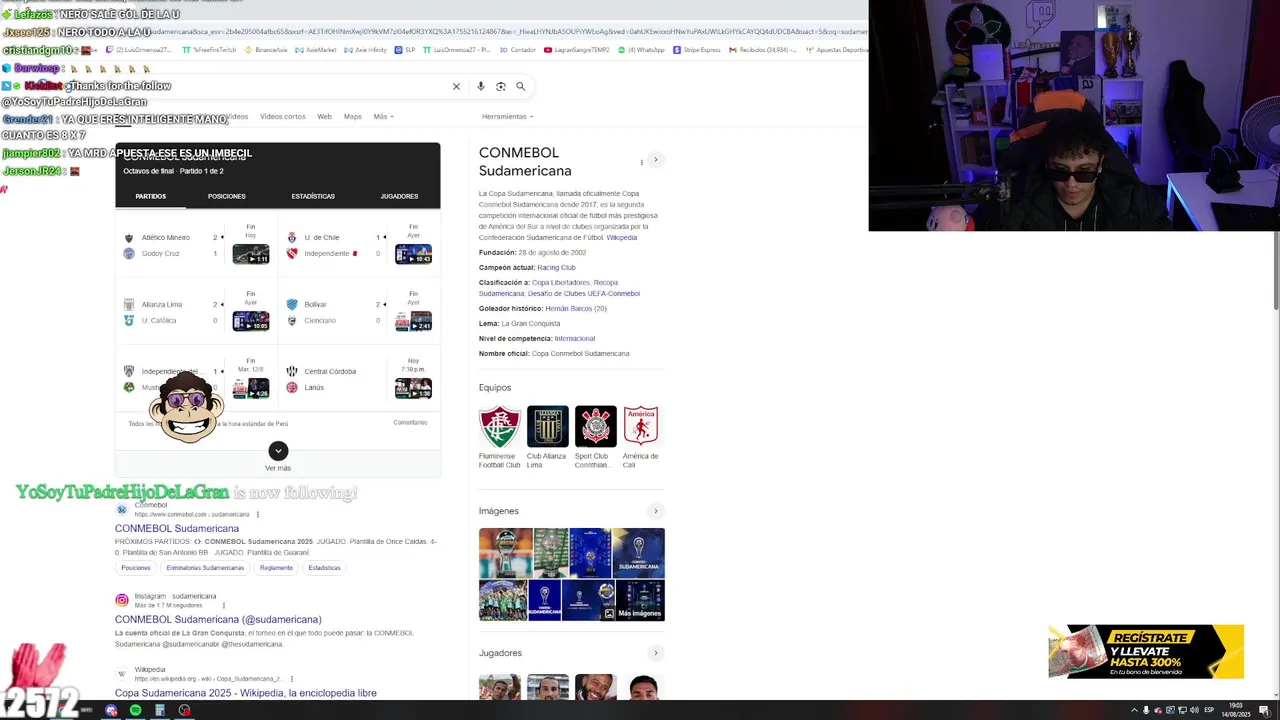The image size is (1280, 720).
Task: Select the Sport Club Corinthians crest
Action: coord(595,426)
